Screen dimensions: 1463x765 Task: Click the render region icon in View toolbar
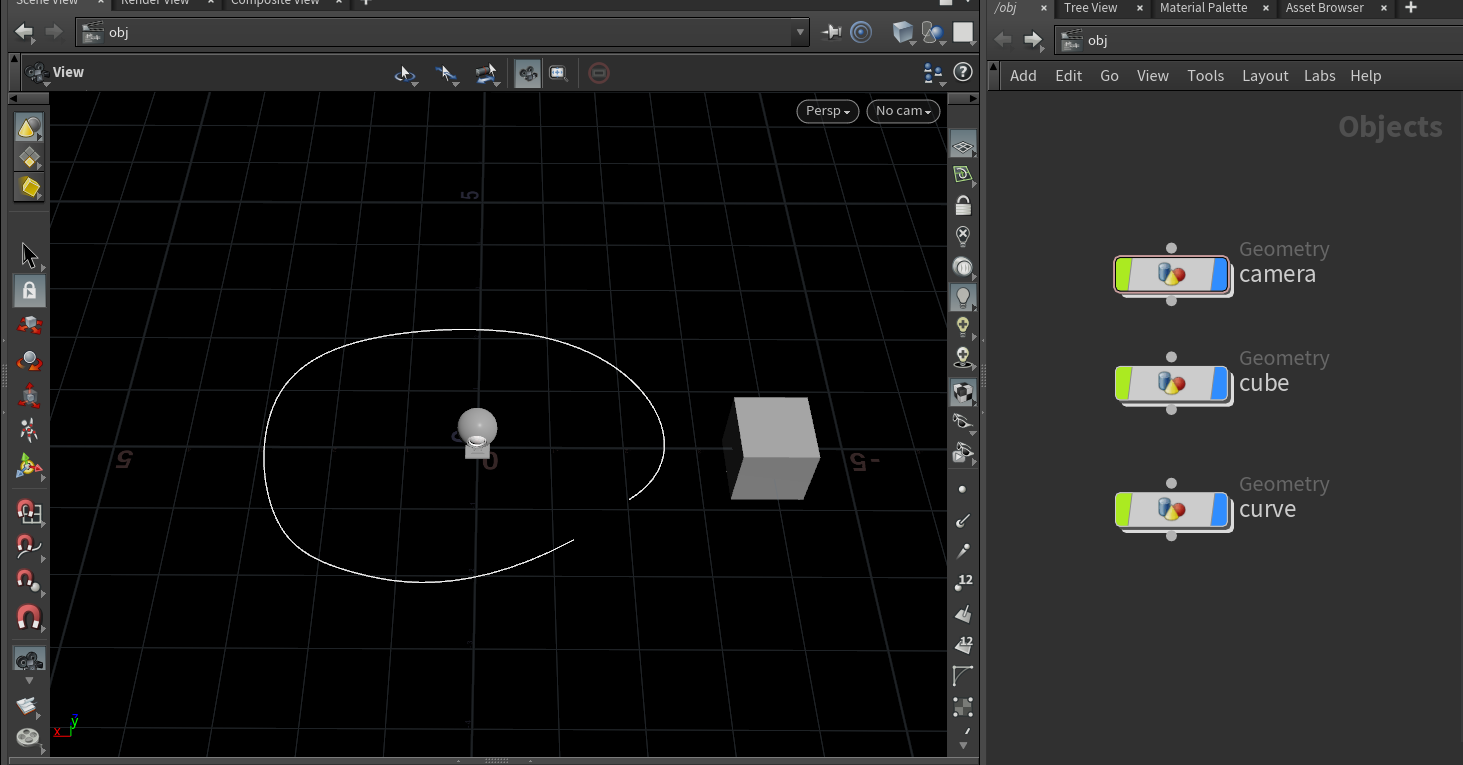coord(558,73)
